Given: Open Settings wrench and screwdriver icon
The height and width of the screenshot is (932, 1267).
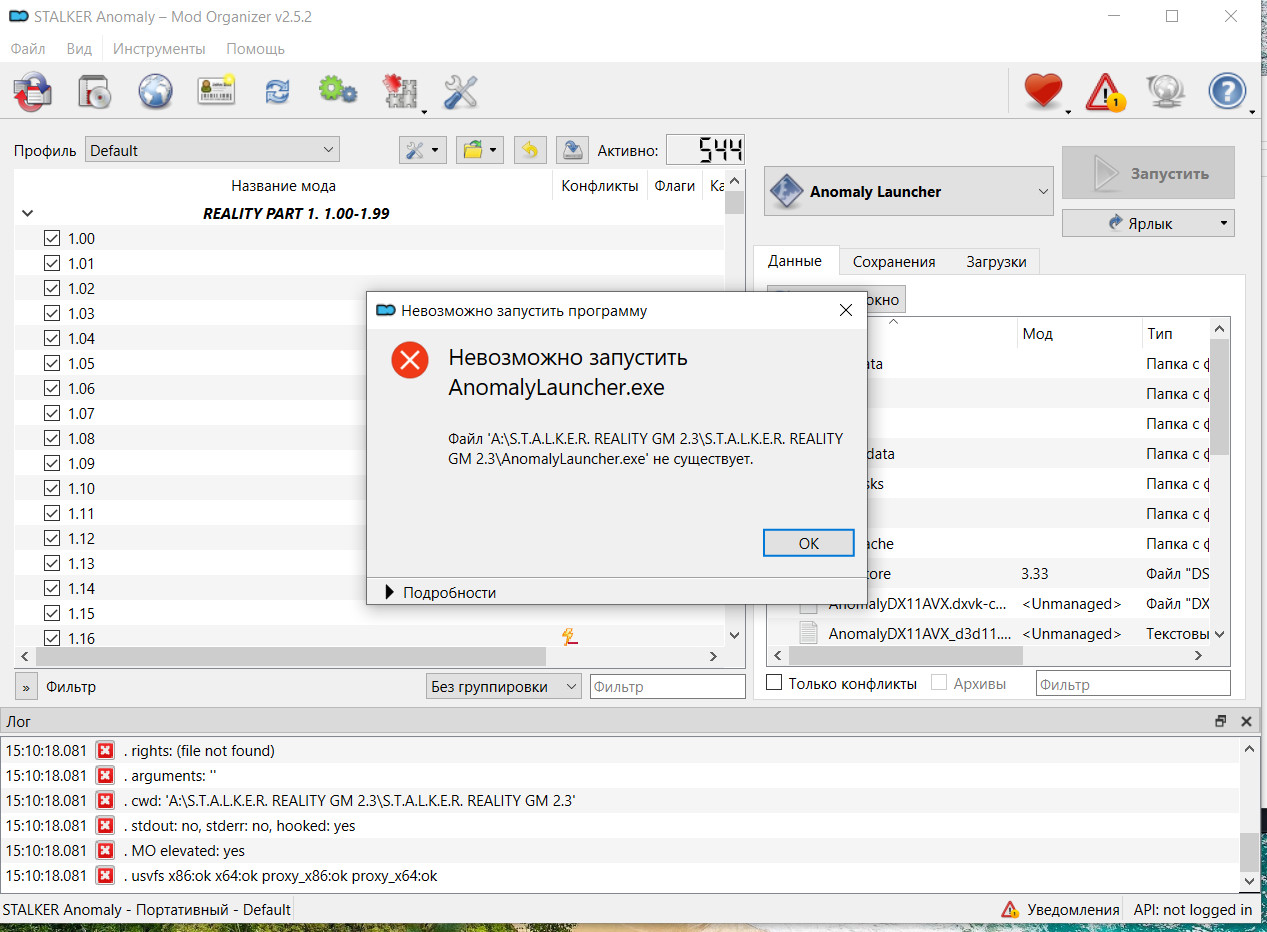Looking at the screenshot, I should (460, 93).
